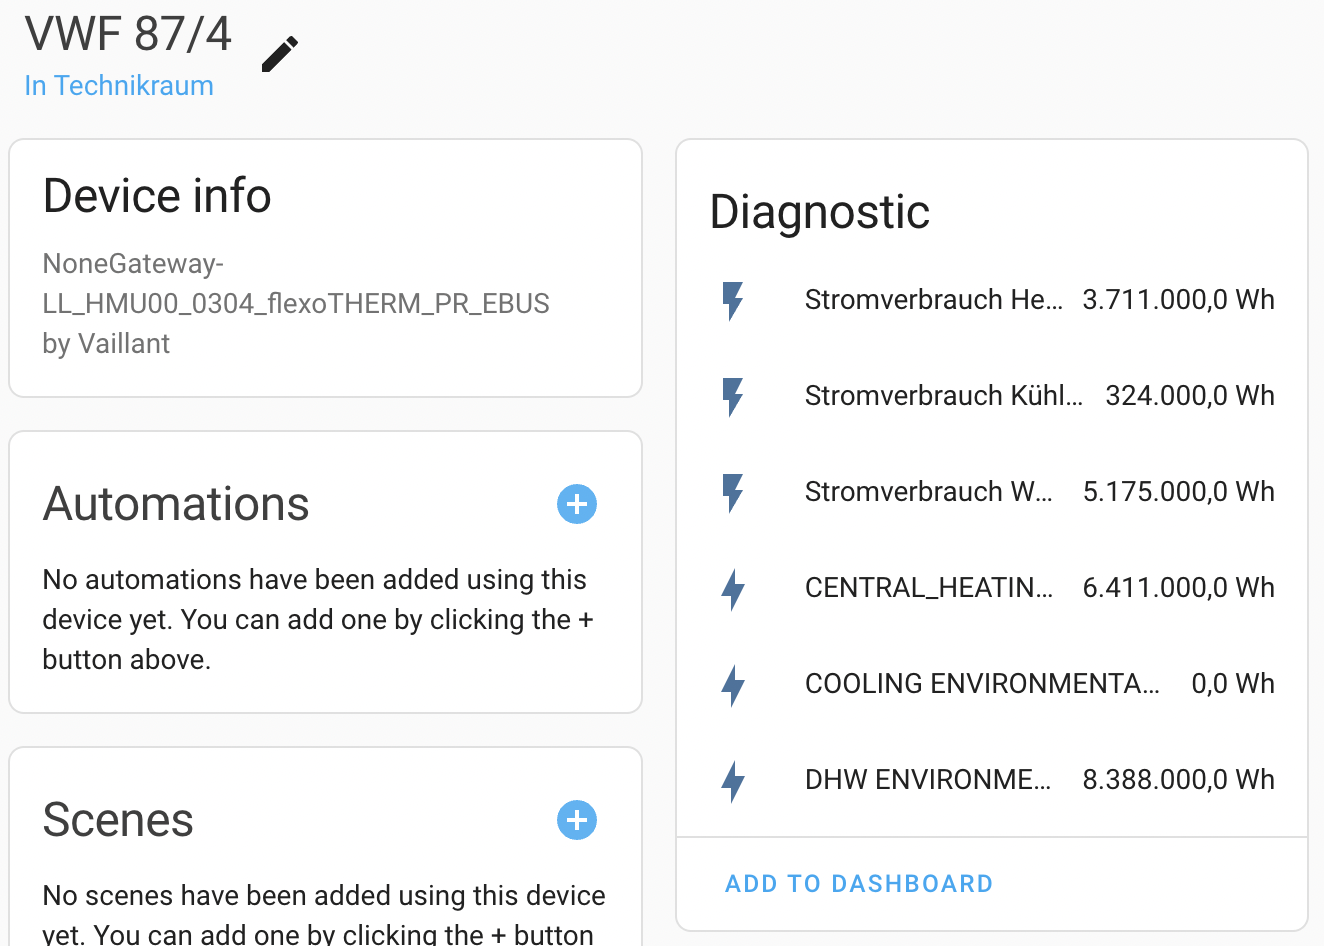Click the lightning icon beside Stromverbrauch Warmwasser
The width and height of the screenshot is (1324, 946).
(733, 491)
